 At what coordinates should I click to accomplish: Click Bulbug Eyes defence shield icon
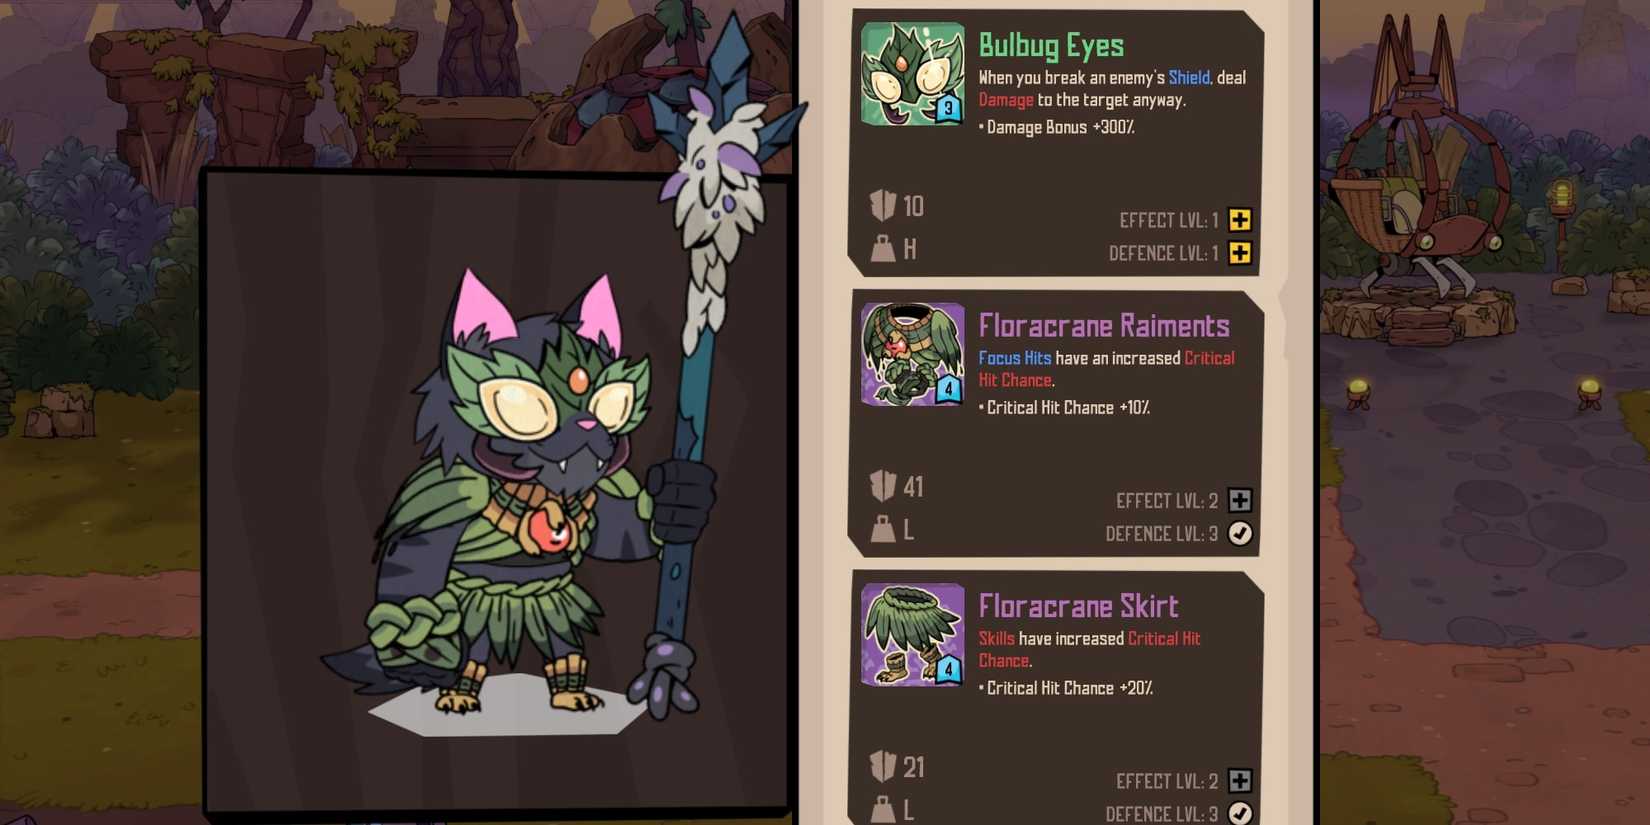(883, 206)
